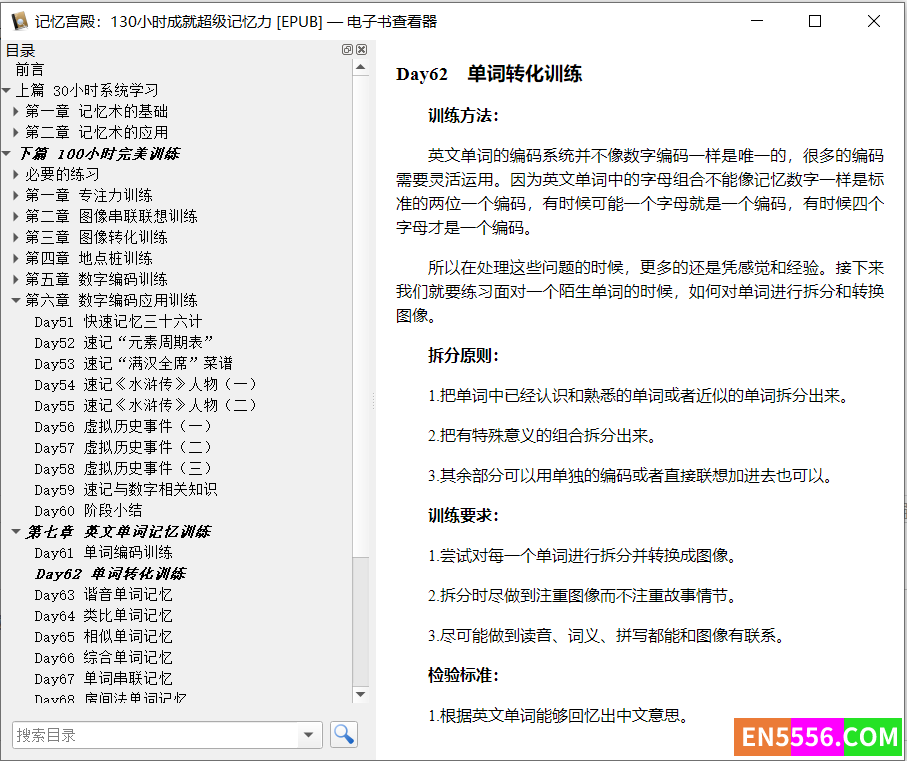Select Day56 虚拟历史事件(一)

[x=123, y=426]
